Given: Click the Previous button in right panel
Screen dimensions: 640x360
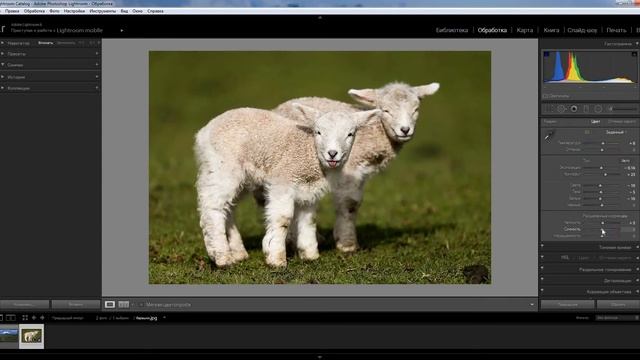Looking at the screenshot, I should [567, 304].
